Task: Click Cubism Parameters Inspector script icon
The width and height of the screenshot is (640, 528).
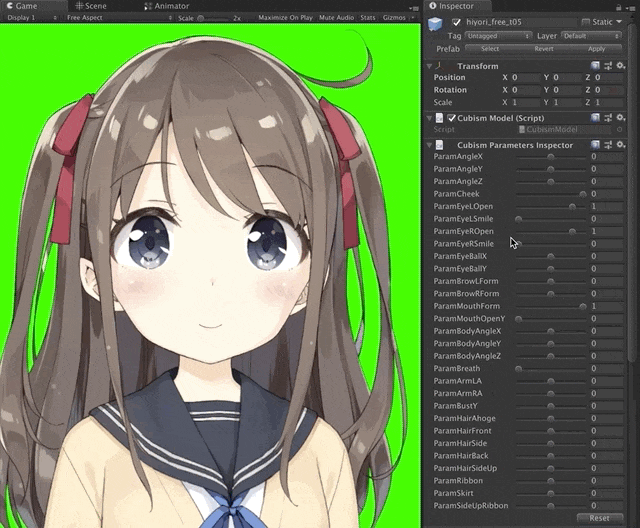Action: 439,145
